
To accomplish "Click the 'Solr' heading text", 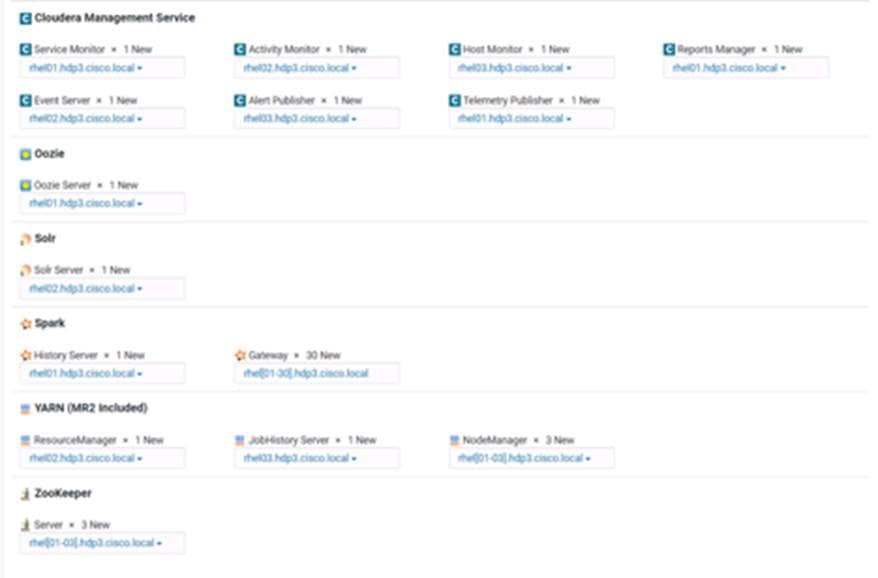I will coord(45,239).
